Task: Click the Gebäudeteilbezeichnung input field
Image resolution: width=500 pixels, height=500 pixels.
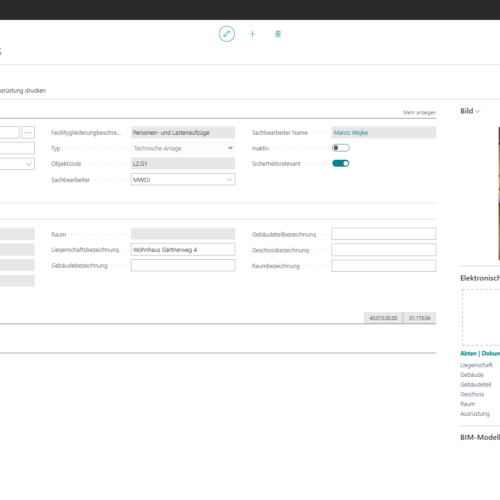Action: point(383,234)
